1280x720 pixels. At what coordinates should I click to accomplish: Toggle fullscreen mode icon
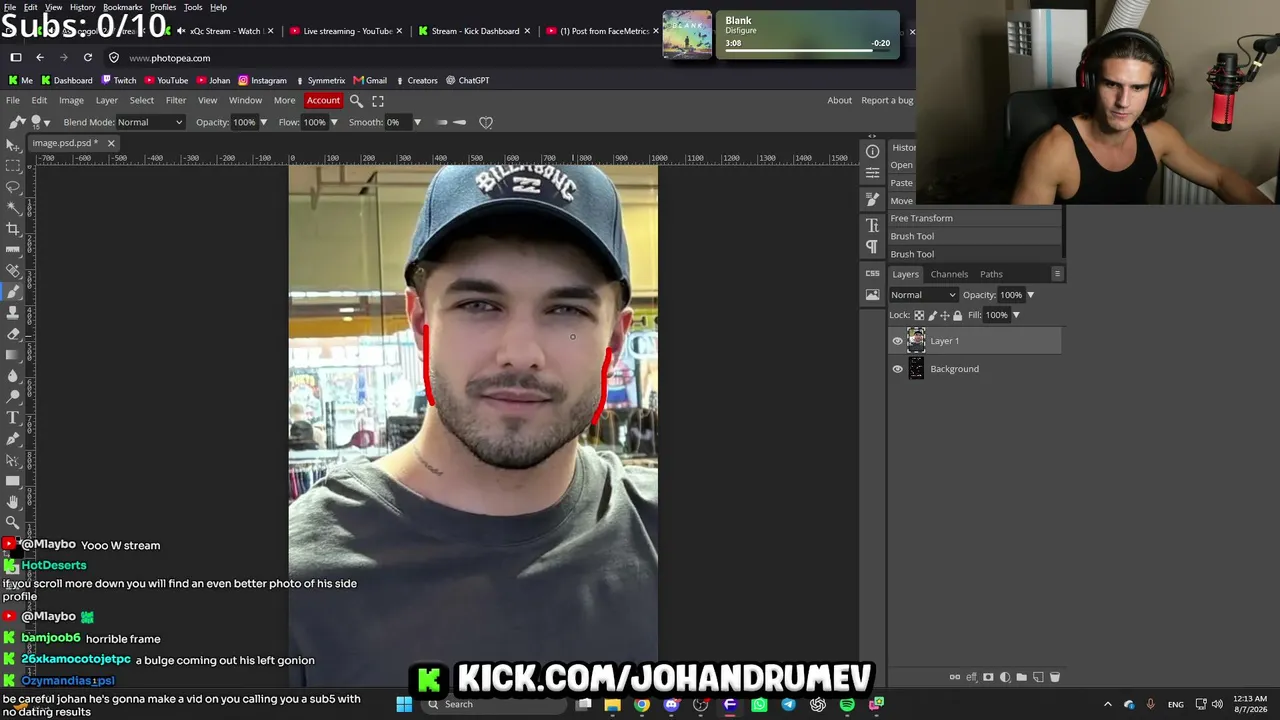(378, 101)
